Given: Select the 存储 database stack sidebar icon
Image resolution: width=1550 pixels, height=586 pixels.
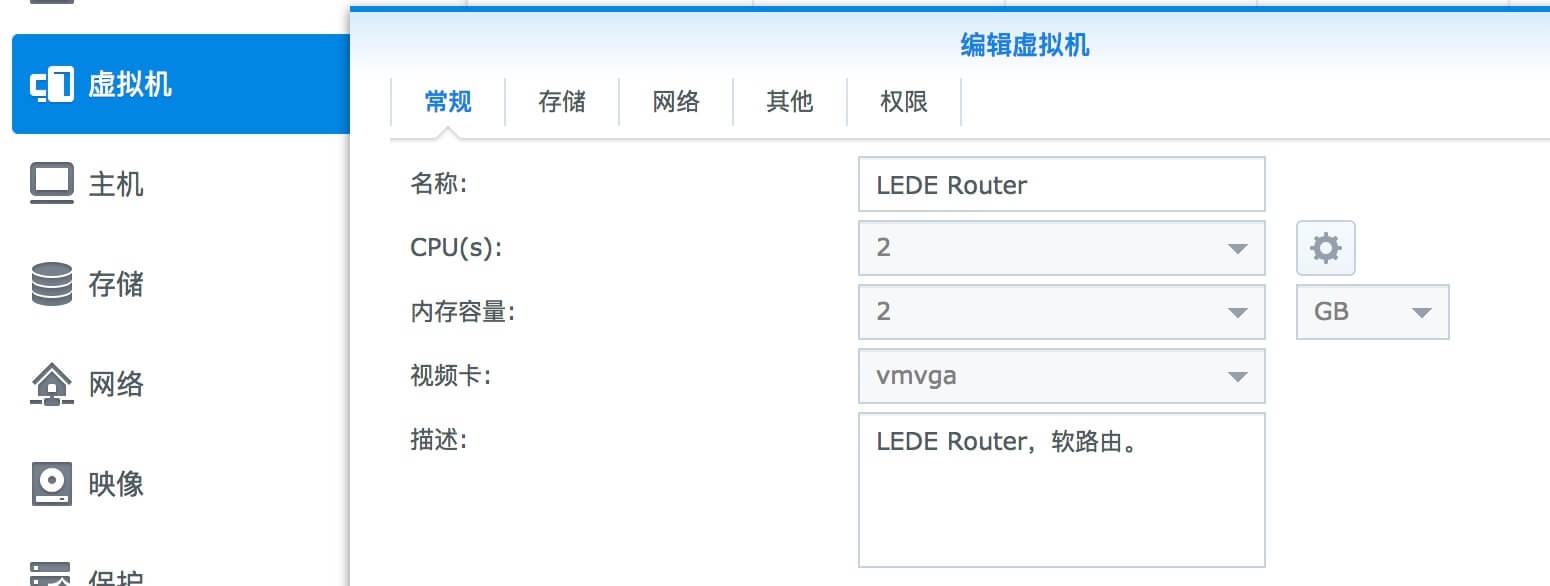Looking at the screenshot, I should click(52, 284).
